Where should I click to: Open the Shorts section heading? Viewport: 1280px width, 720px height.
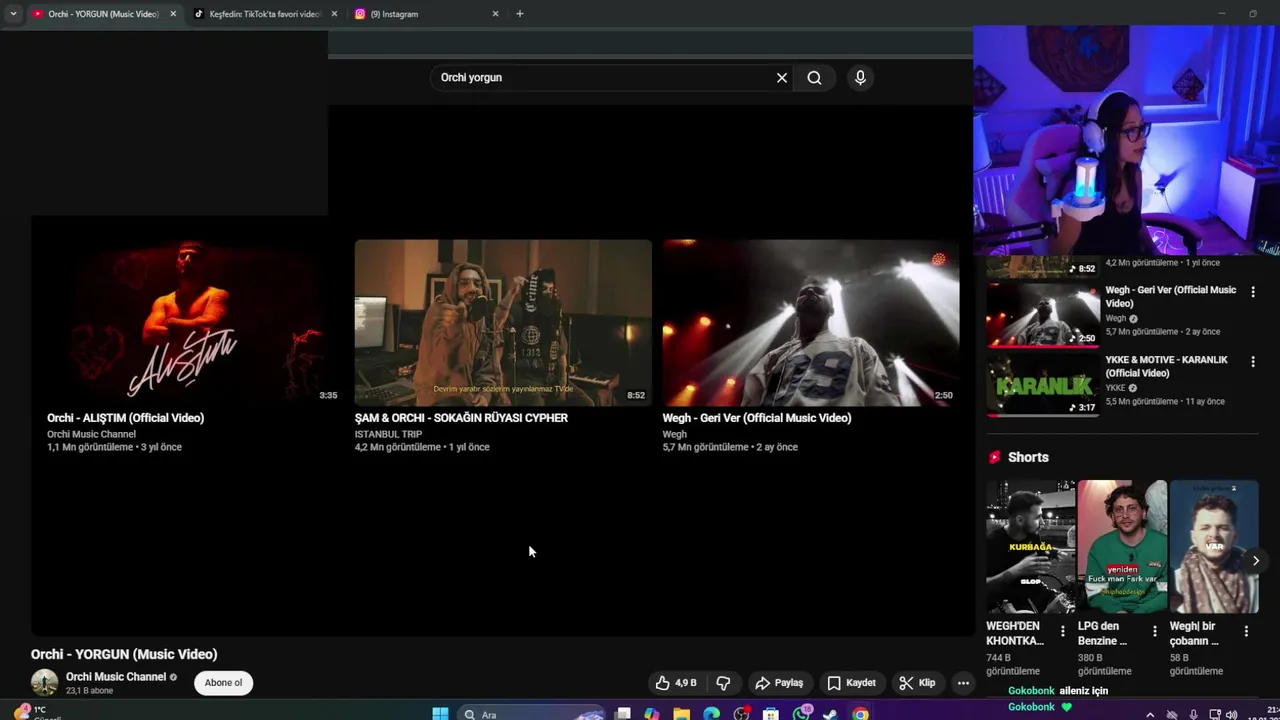point(1028,457)
